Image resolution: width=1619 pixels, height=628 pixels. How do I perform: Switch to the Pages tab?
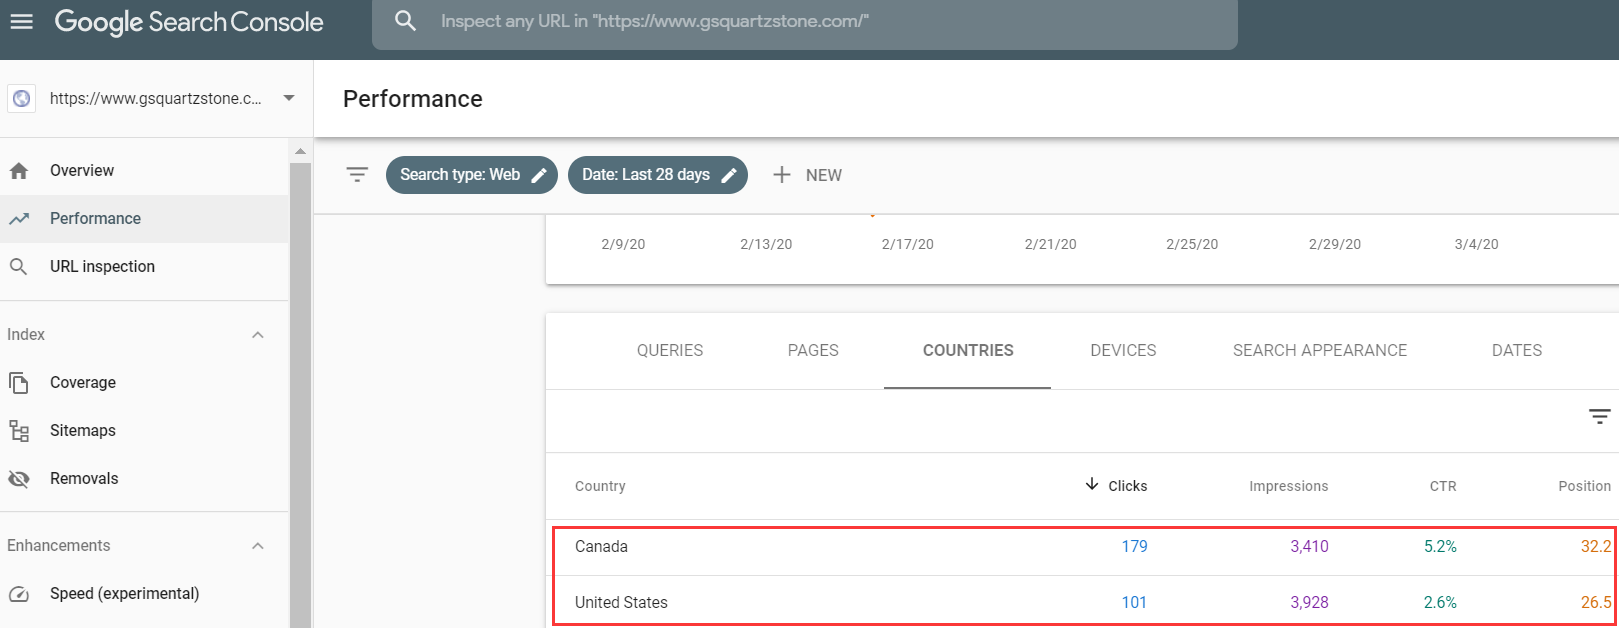point(813,351)
